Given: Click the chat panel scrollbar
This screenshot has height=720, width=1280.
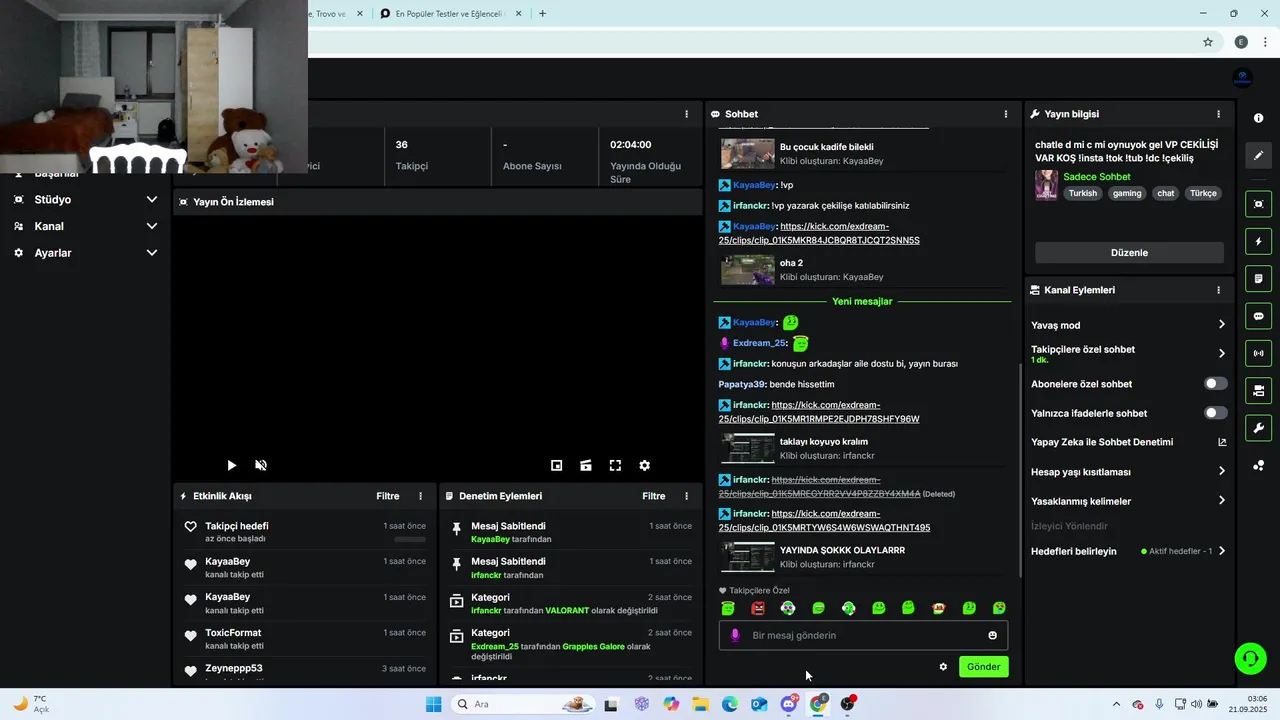Looking at the screenshot, I should (1019, 468).
